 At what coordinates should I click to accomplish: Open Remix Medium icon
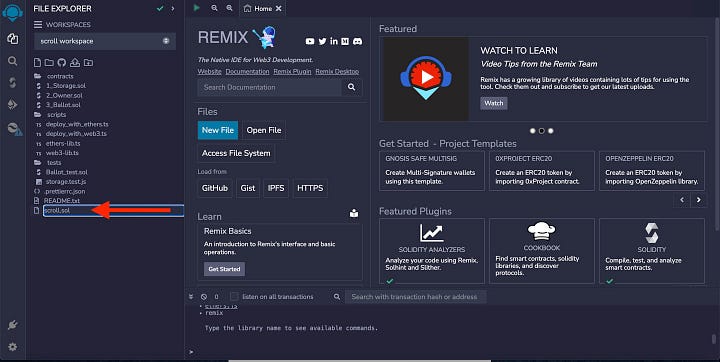[345, 41]
